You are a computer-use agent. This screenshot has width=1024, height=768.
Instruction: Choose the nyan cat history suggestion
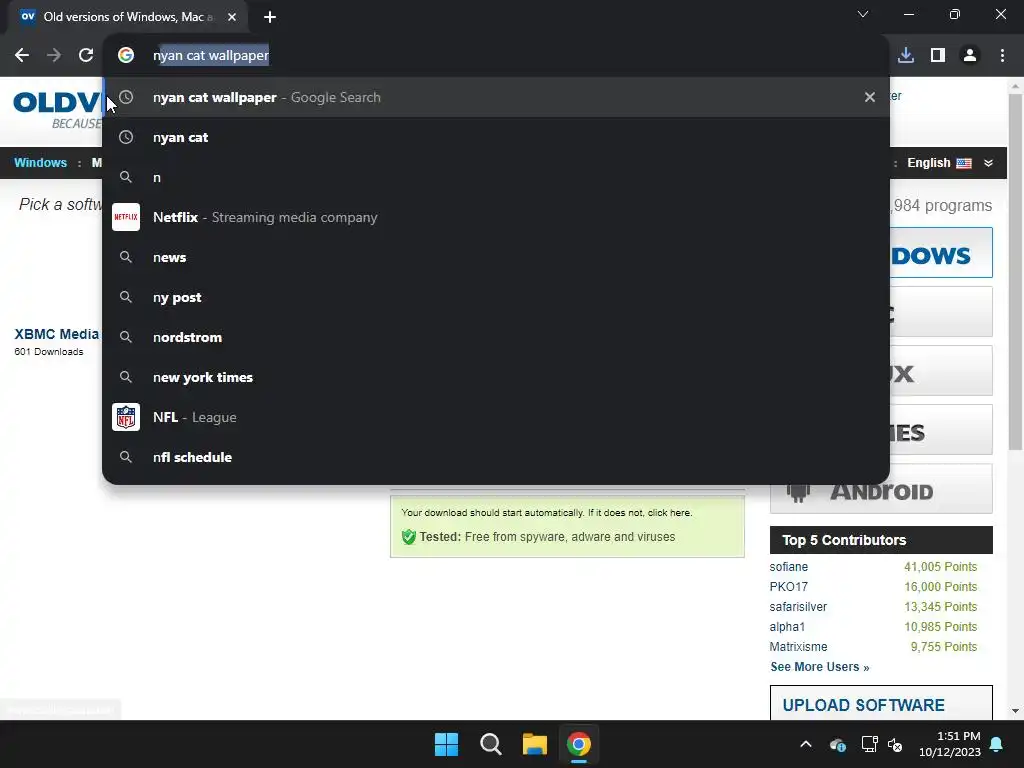coord(496,137)
